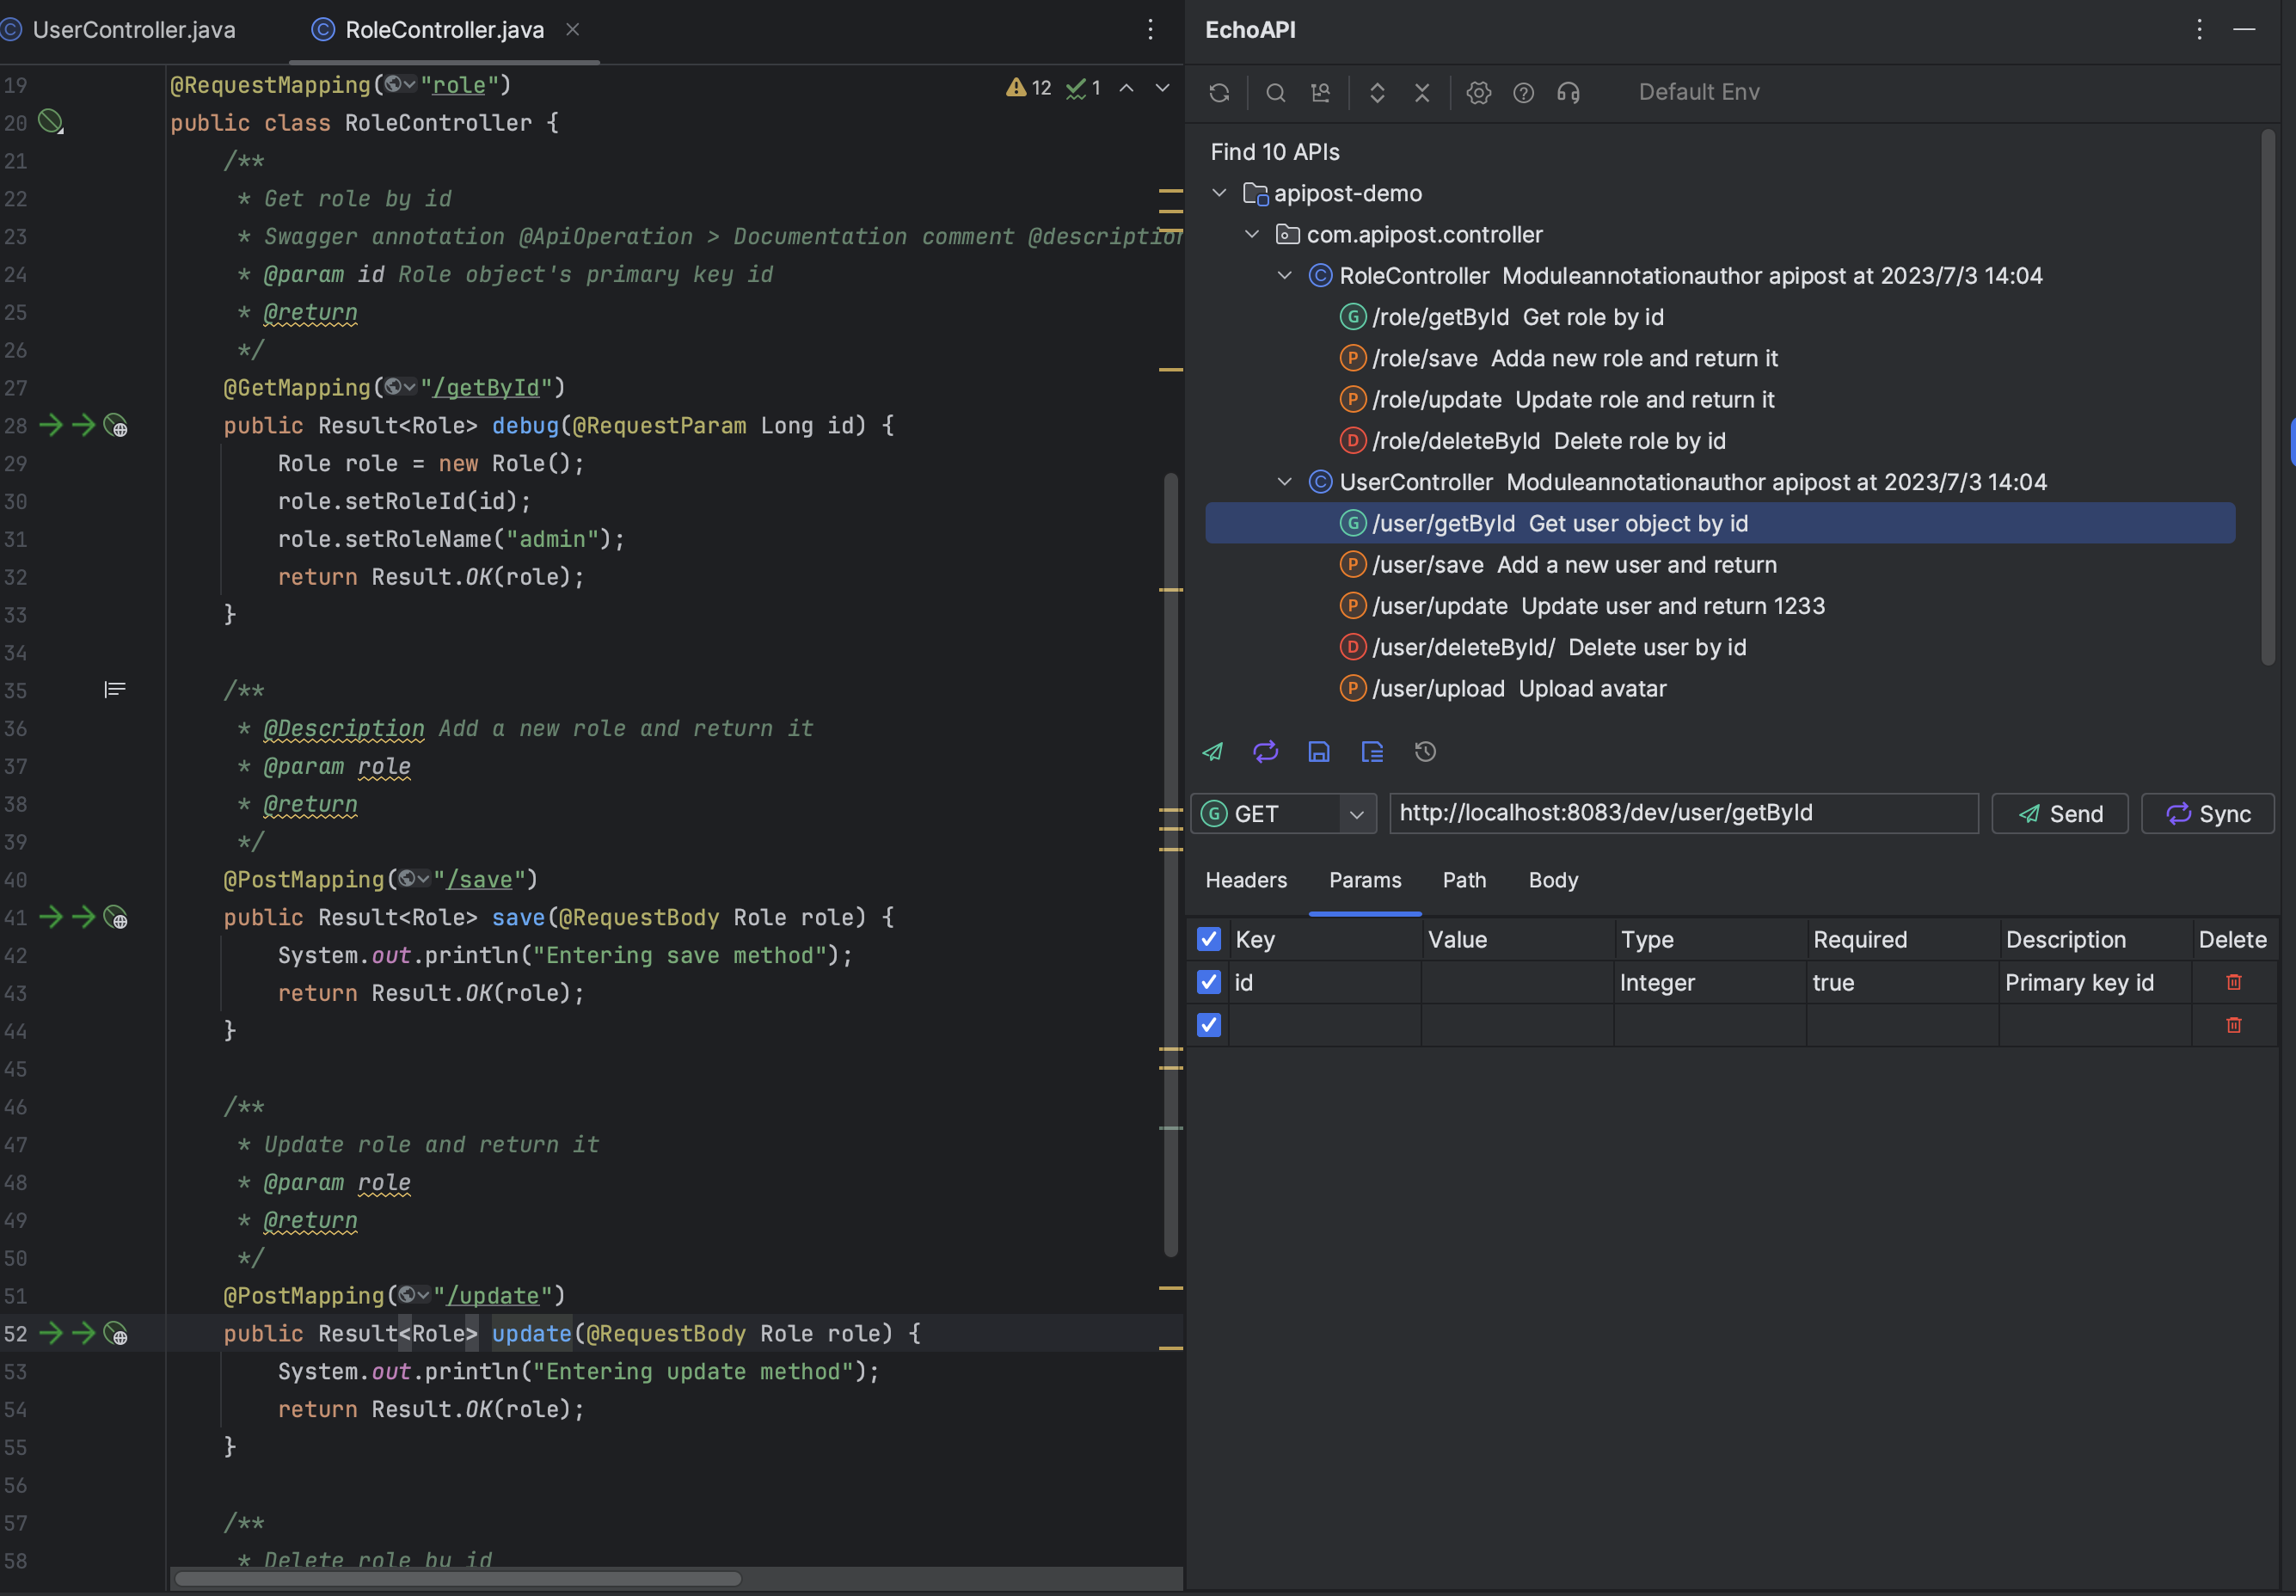Click the paper-plane send icon above URL bar
Viewport: 2296px width, 1596px height.
(1212, 752)
